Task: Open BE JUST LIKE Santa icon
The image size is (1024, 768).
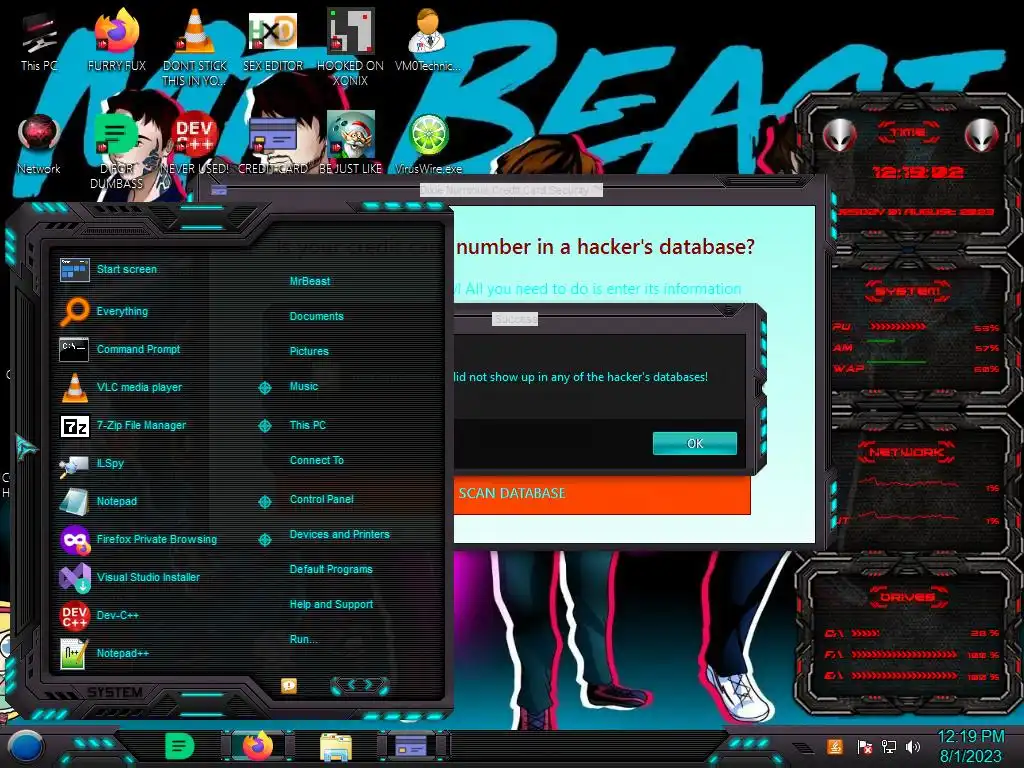Action: point(350,144)
